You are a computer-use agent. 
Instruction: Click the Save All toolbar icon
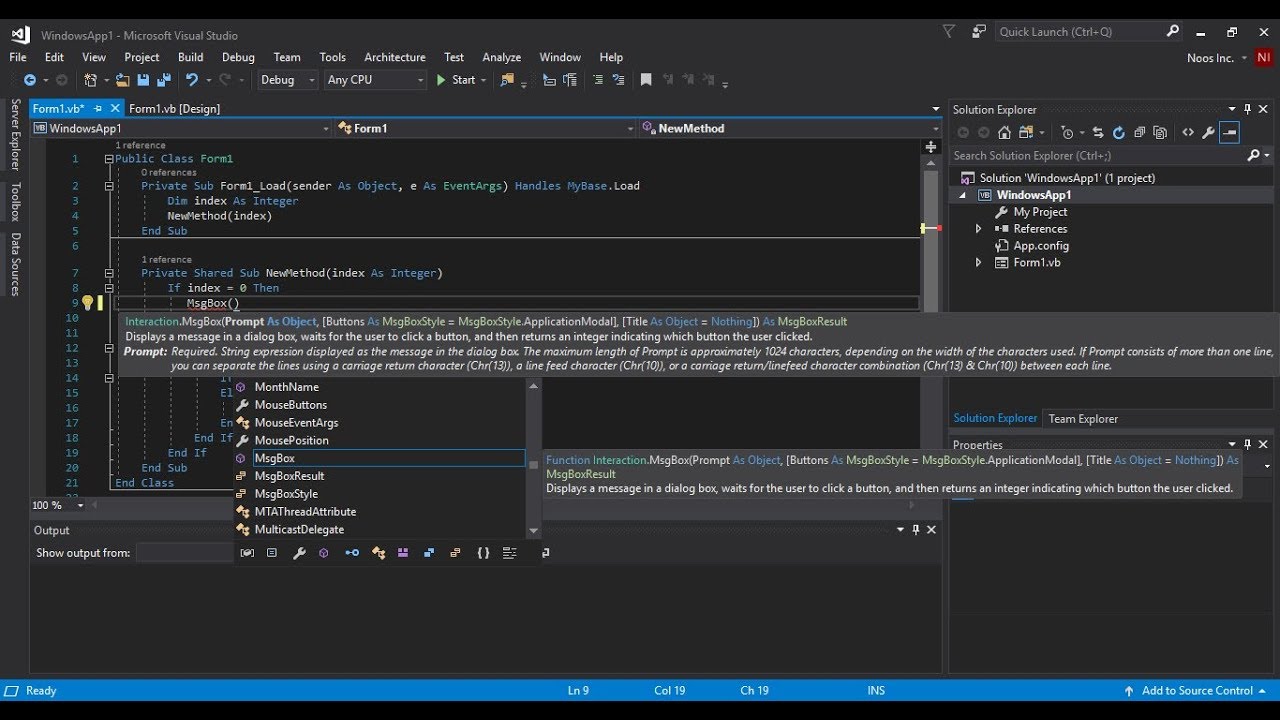tap(164, 80)
